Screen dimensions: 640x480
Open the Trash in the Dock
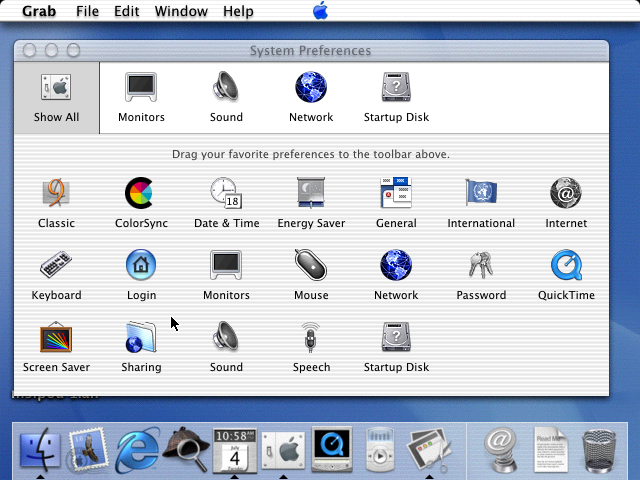tap(599, 451)
